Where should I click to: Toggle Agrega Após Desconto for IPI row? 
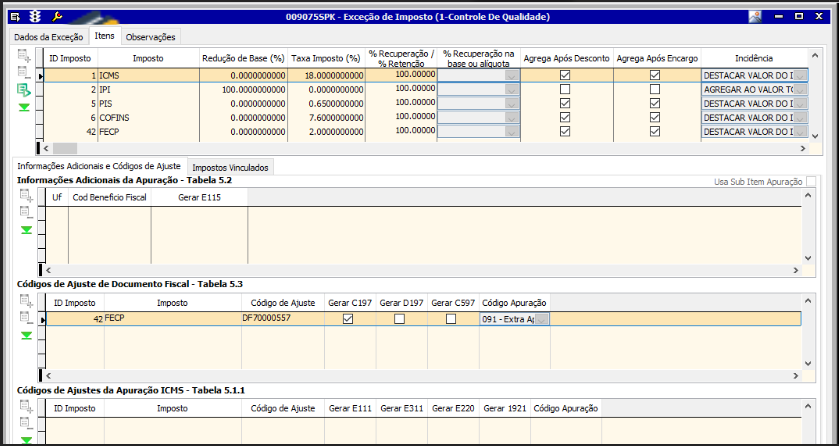[x=565, y=89]
